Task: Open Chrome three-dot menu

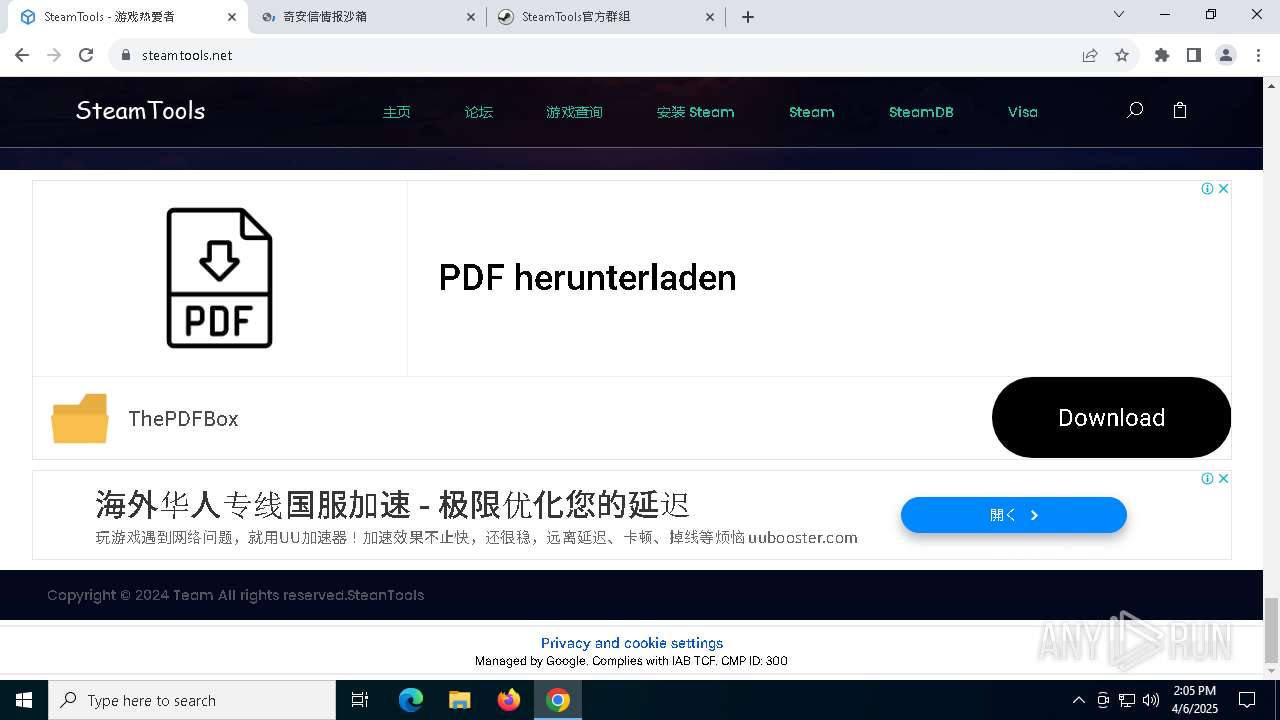Action: click(1258, 55)
